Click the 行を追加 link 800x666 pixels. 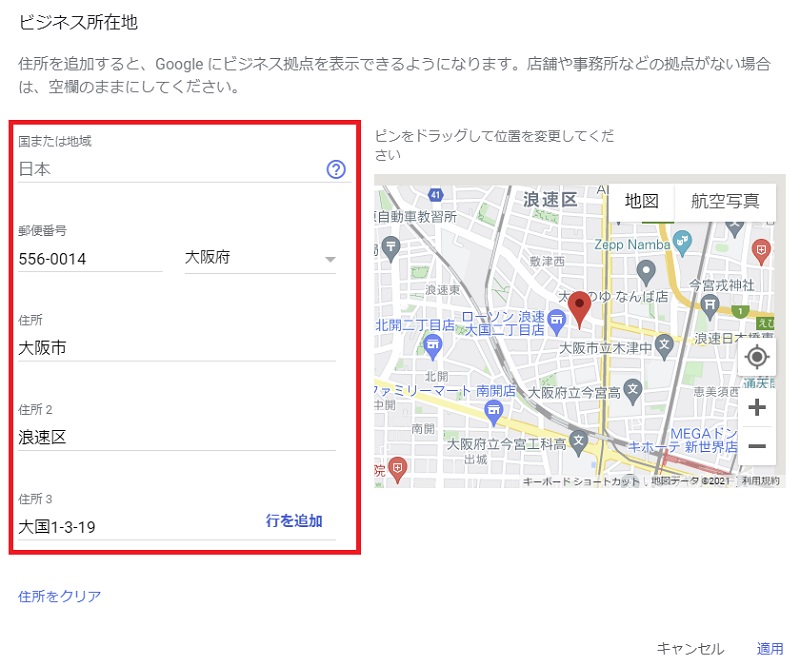coord(294,521)
